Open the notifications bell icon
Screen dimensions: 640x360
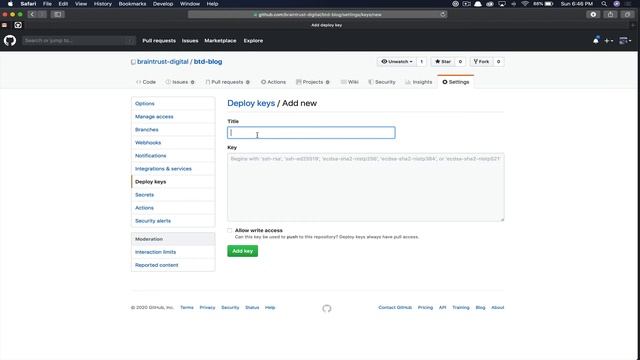596,40
